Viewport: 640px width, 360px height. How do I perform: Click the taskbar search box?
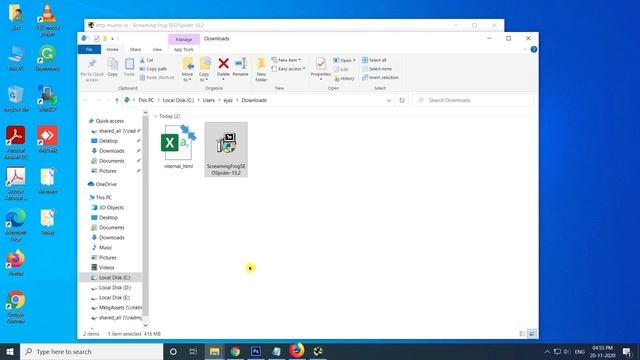pos(91,351)
